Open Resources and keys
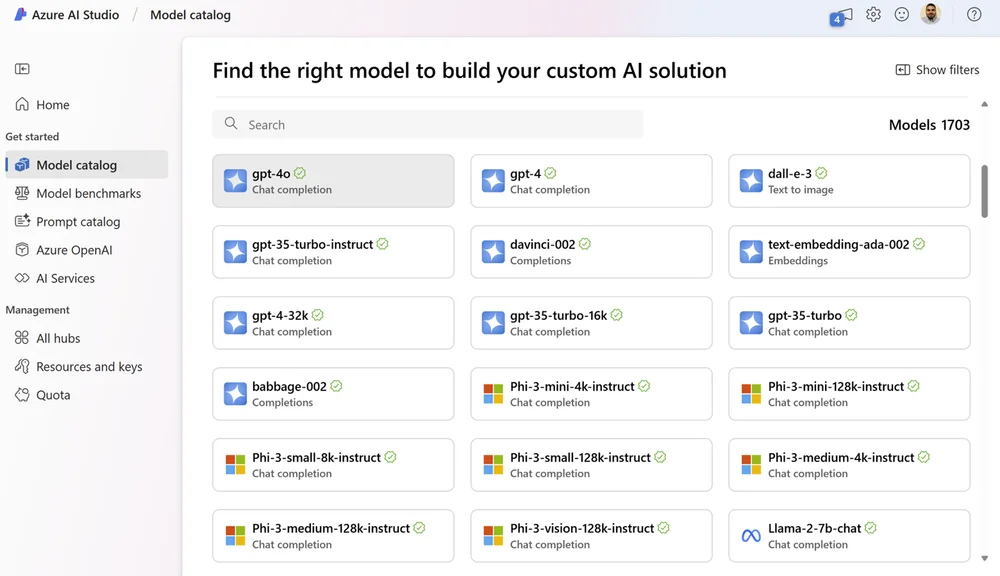The height and width of the screenshot is (576, 1000). [87, 366]
